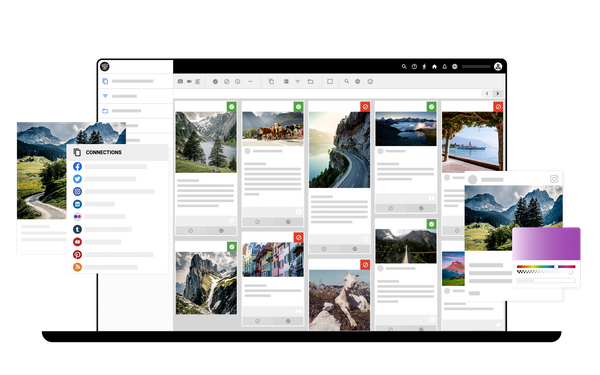Click the globe icon in the gray toolbar
The height and width of the screenshot is (375, 600).
coord(357,82)
